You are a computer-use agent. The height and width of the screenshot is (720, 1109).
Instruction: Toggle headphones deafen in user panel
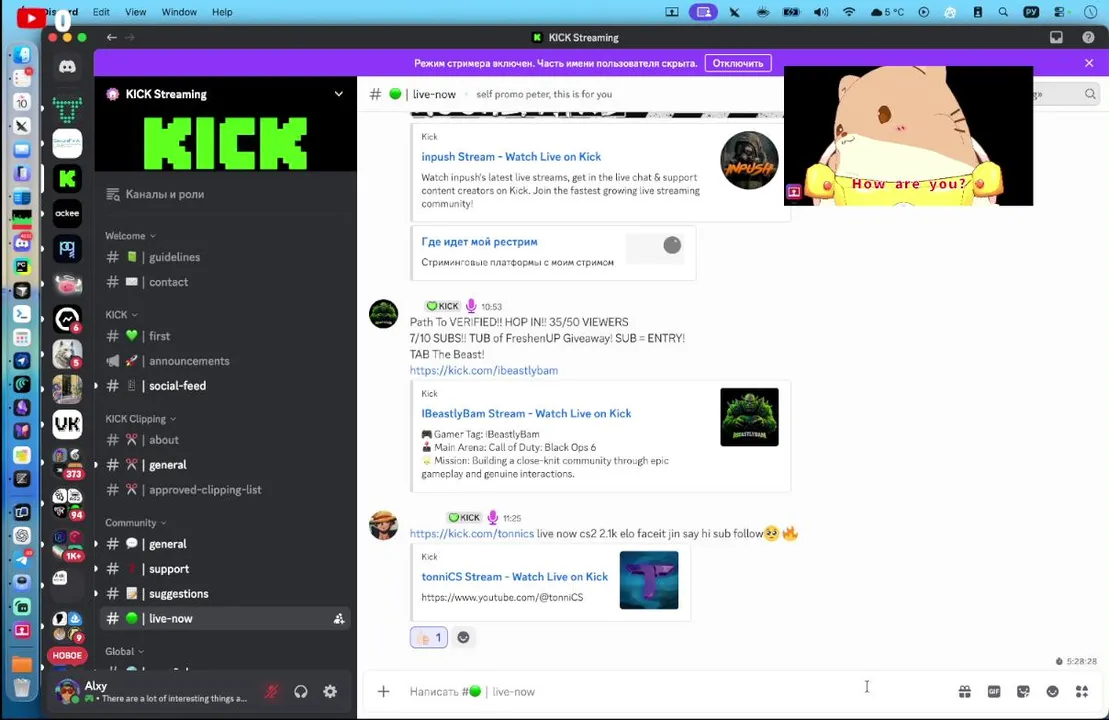click(x=301, y=692)
